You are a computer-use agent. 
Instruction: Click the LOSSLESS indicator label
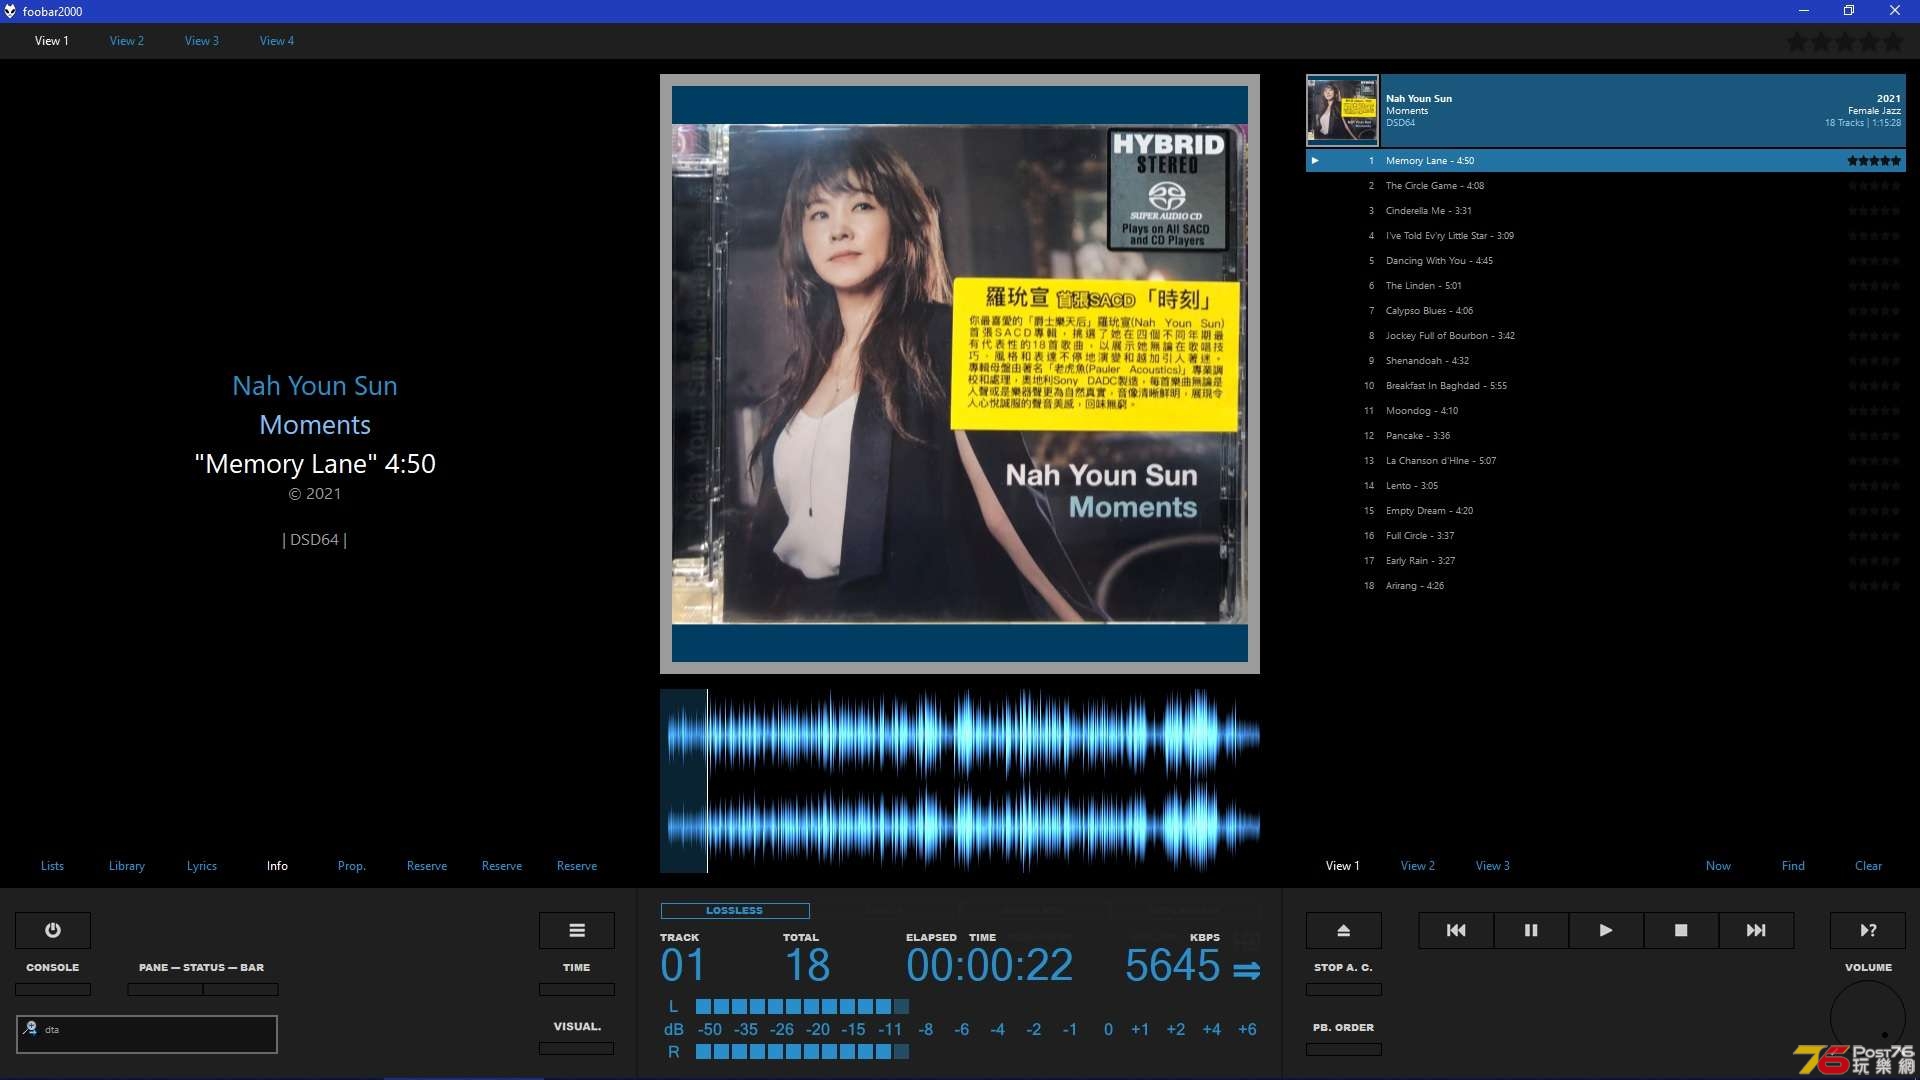pos(735,911)
